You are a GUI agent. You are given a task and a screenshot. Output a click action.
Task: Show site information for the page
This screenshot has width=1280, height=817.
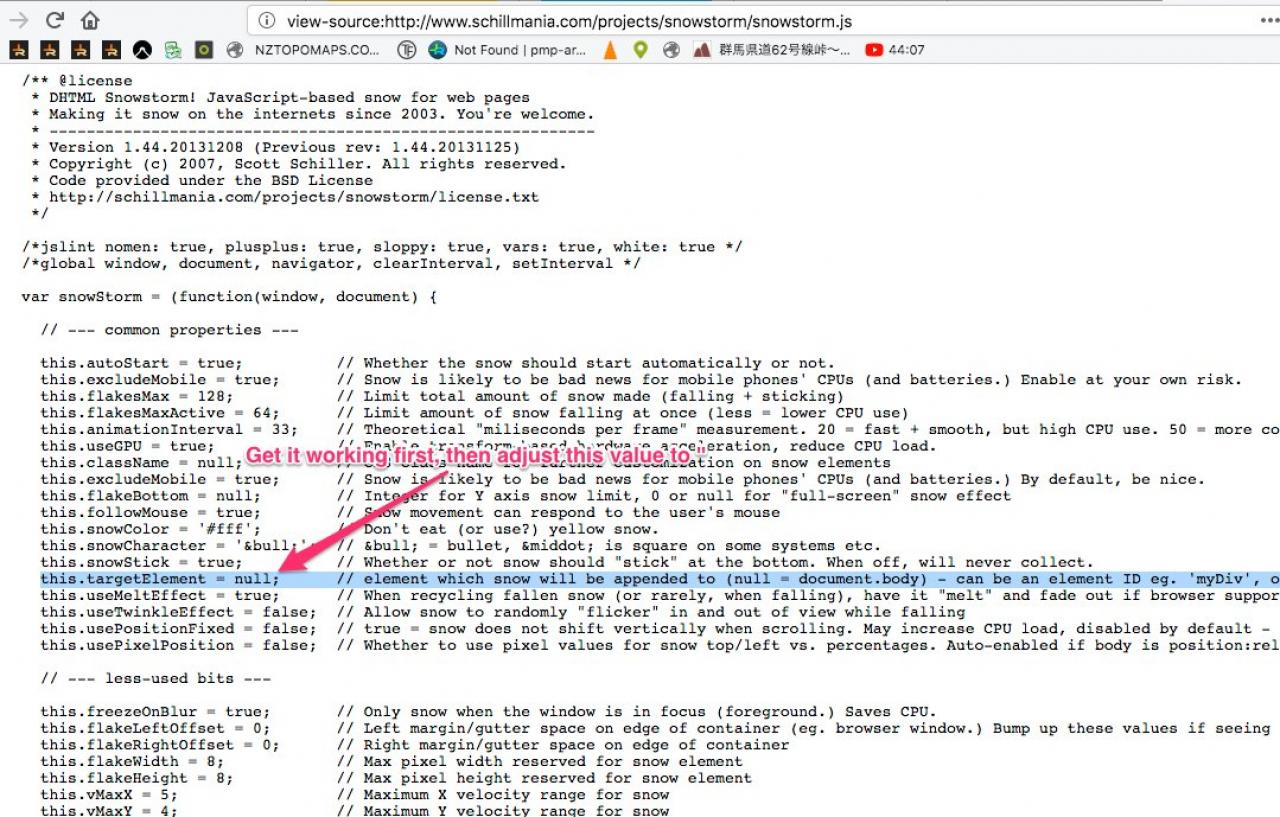(x=266, y=21)
